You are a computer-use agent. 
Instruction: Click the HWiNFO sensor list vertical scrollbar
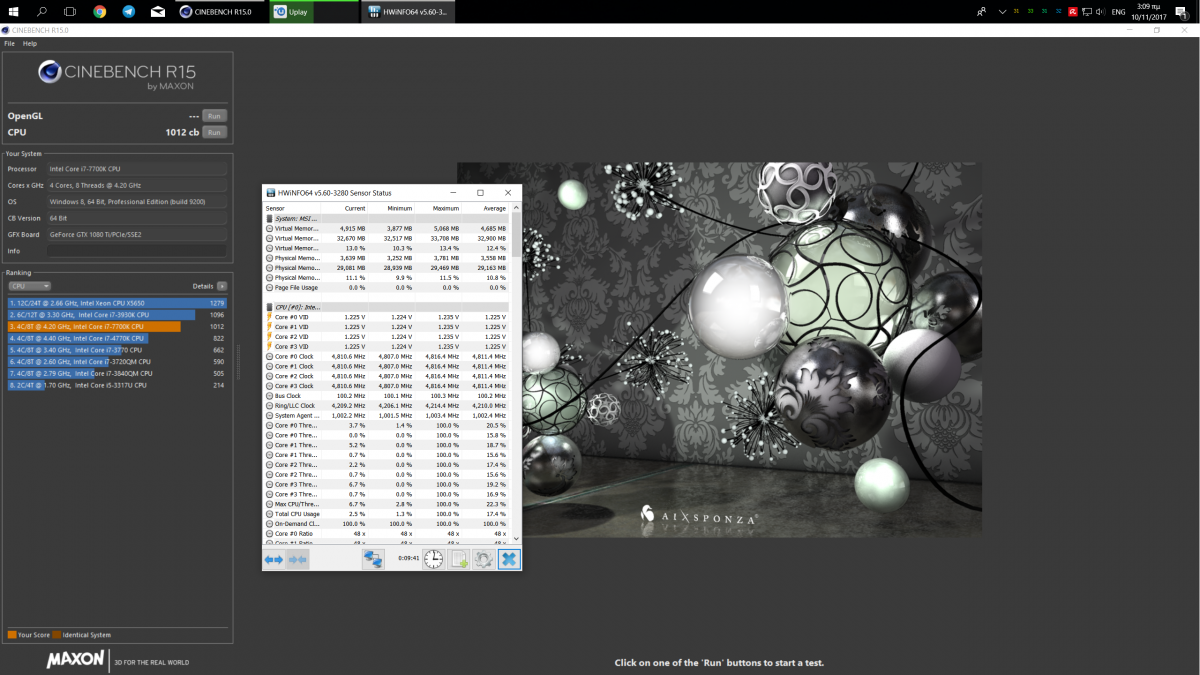tap(517, 376)
